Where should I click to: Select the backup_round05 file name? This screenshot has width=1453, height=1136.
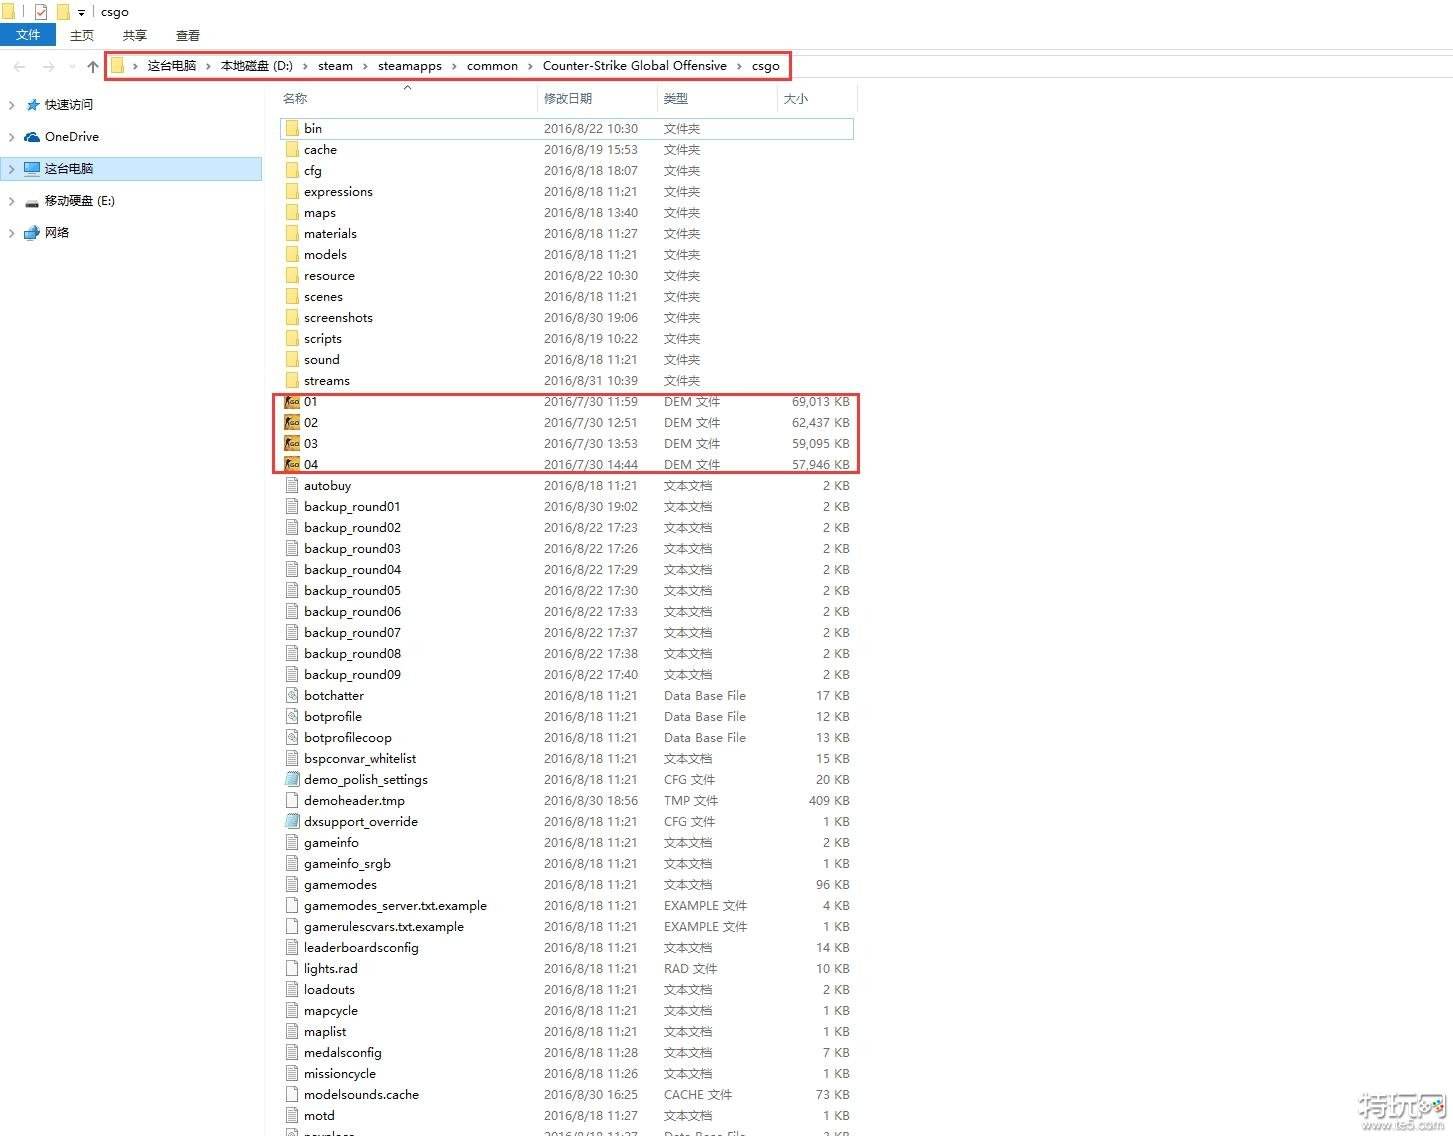tap(352, 590)
